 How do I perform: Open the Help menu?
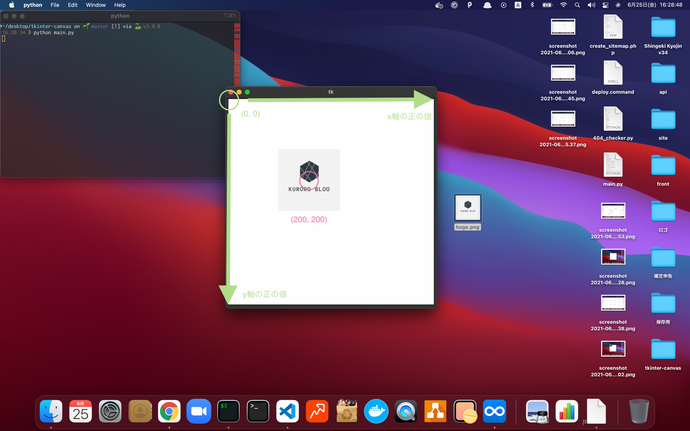[x=120, y=5]
